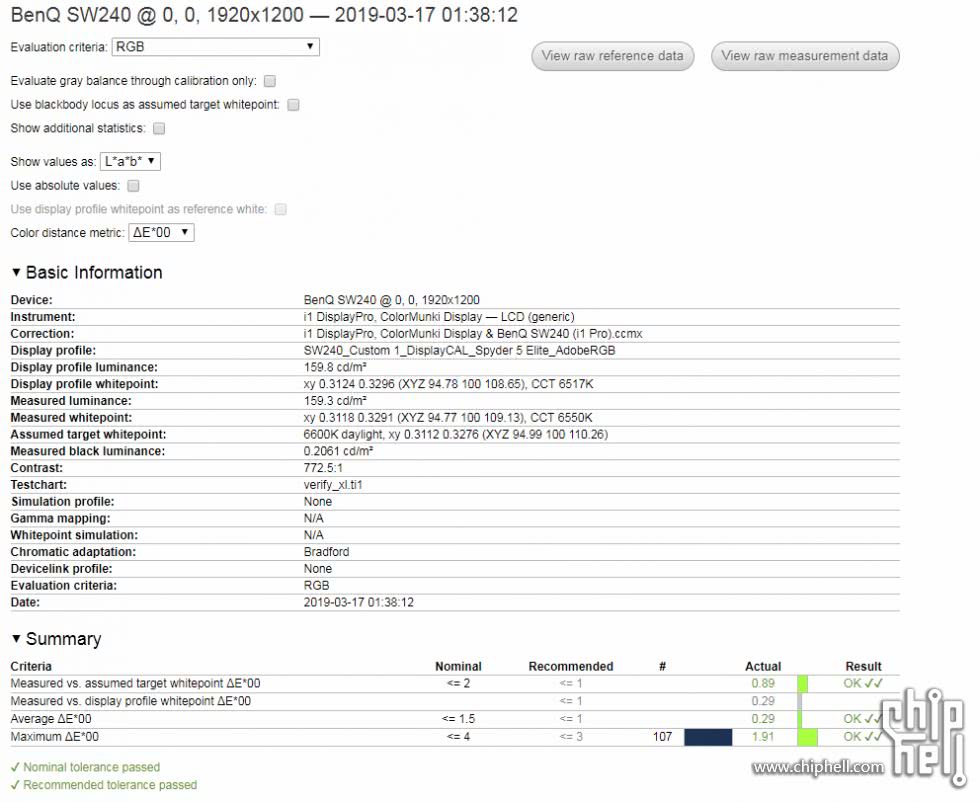Image resolution: width=980 pixels, height=802 pixels.
Task: Click the Testchart value verify_xl.ti1
Action: (333, 486)
